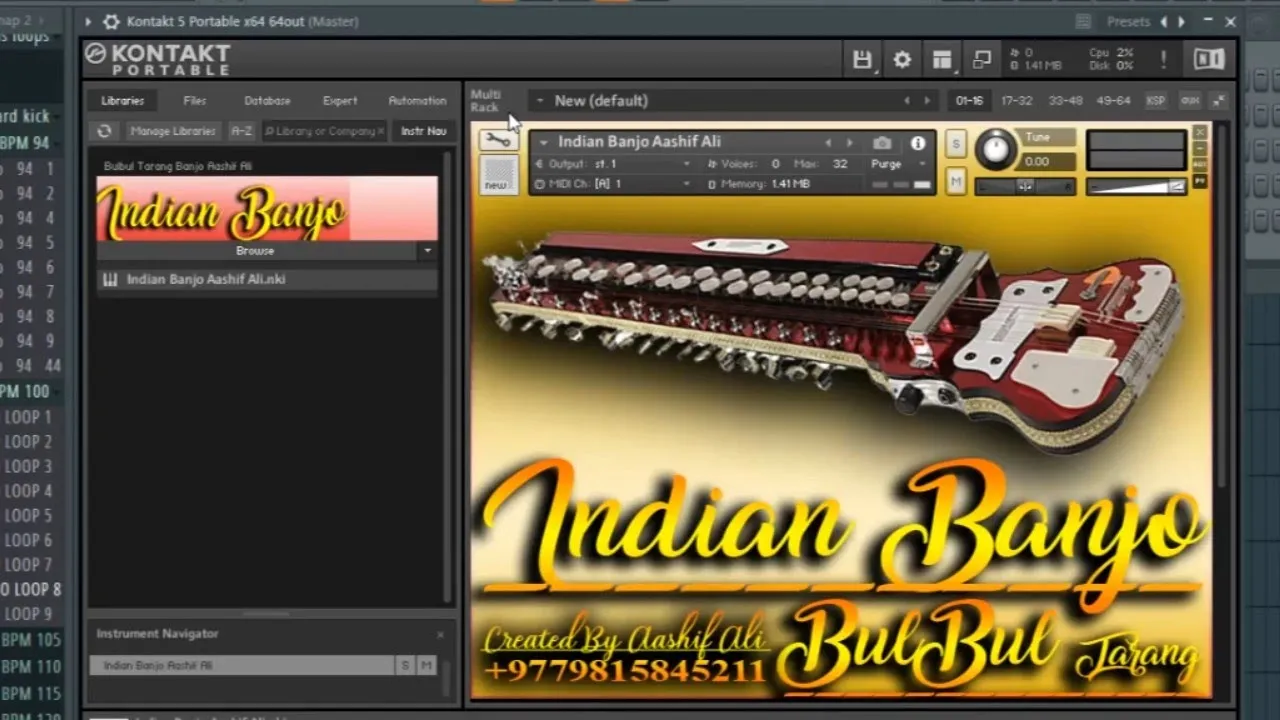Load next multi preset arrow

click(x=927, y=101)
